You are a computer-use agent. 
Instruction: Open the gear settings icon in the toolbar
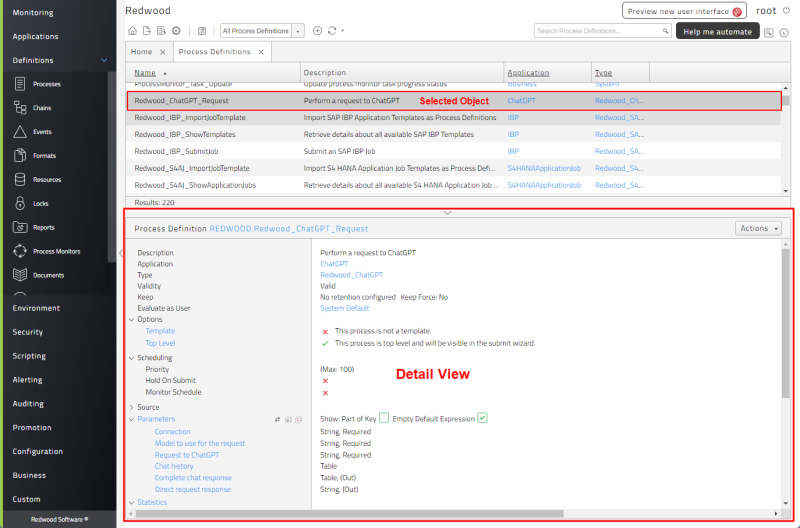click(x=177, y=31)
